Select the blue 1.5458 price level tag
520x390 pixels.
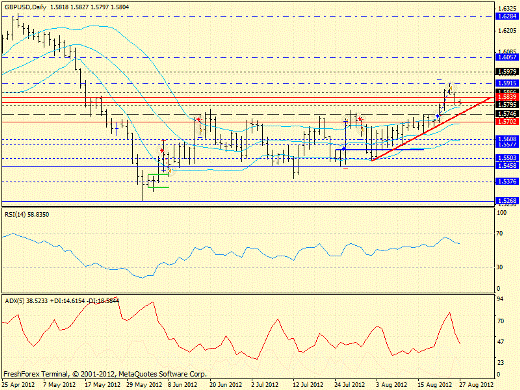507,165
